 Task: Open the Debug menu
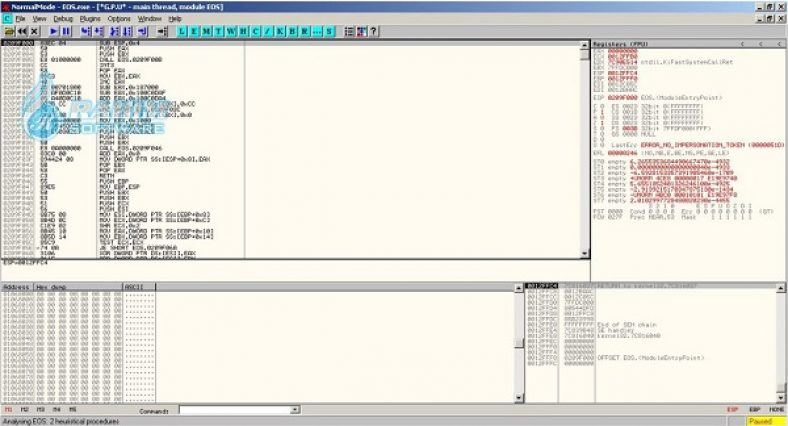[63, 19]
